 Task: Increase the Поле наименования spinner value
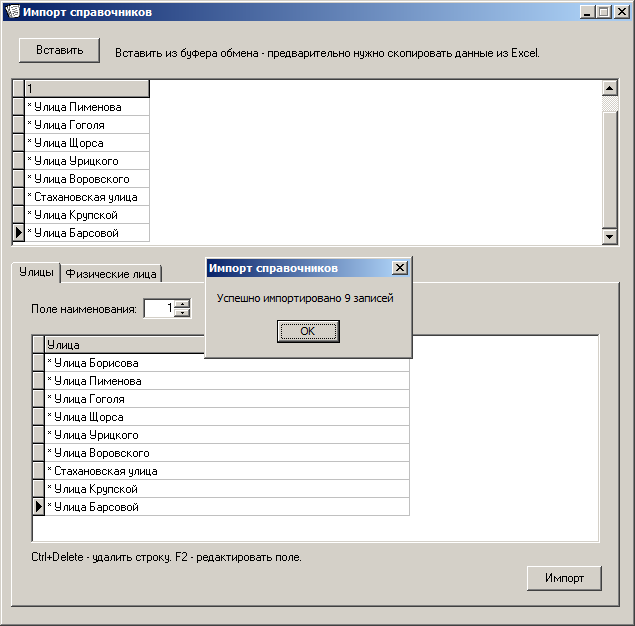point(182,304)
